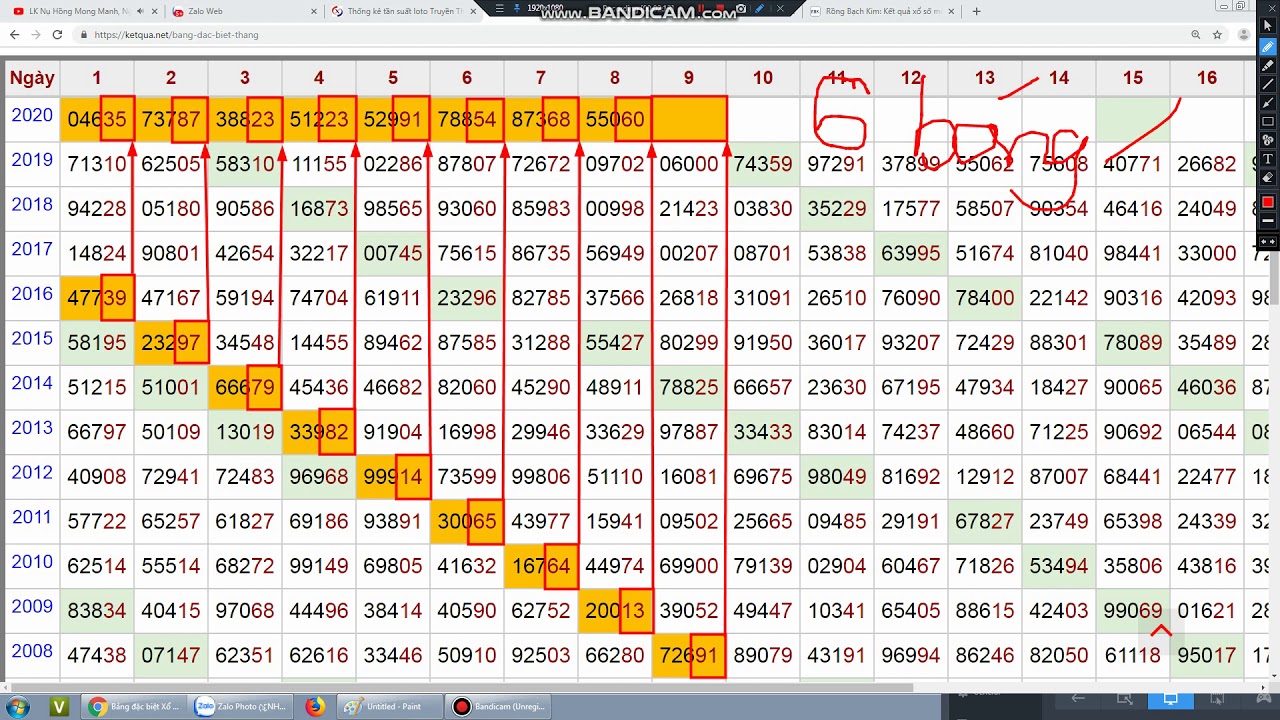Switch to the Rồng Bạch Kim tab

coord(880,11)
